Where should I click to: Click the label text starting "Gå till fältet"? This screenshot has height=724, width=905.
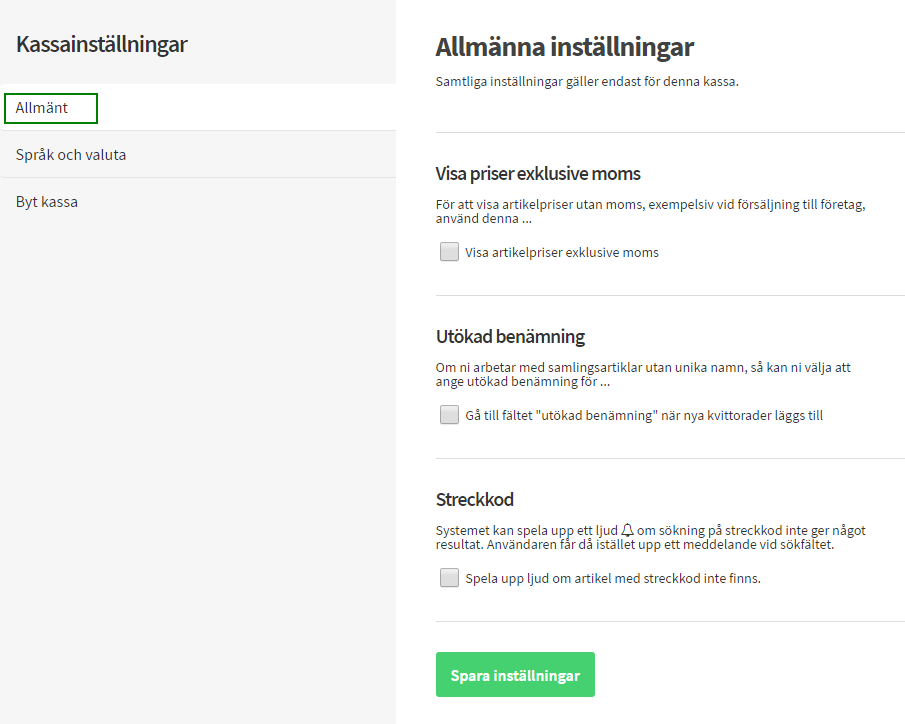pos(644,415)
